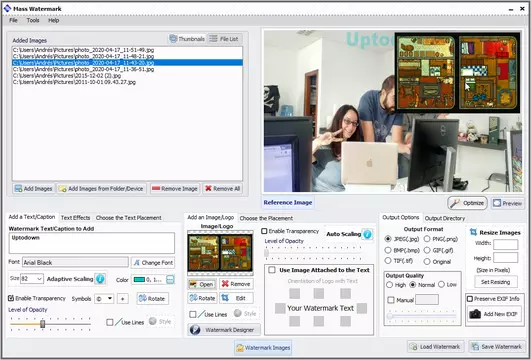Click the Watermark Images button
This screenshot has width=531, height=360.
(263, 347)
